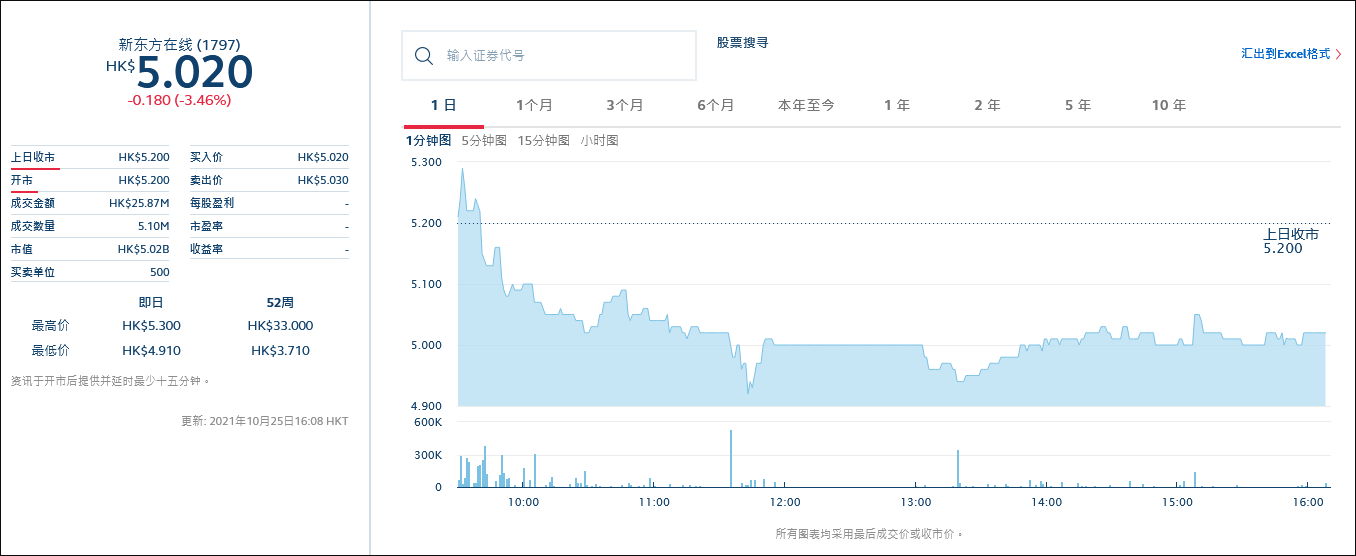The image size is (1356, 556).
Task: Select the 小时图 hourly chart
Action: click(x=600, y=140)
